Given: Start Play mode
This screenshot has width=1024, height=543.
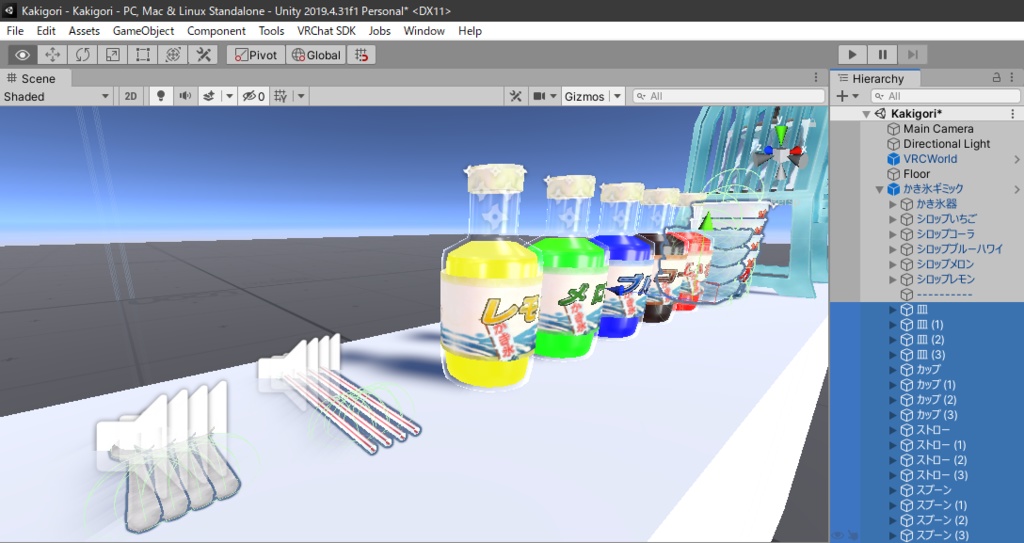Looking at the screenshot, I should pos(852,55).
